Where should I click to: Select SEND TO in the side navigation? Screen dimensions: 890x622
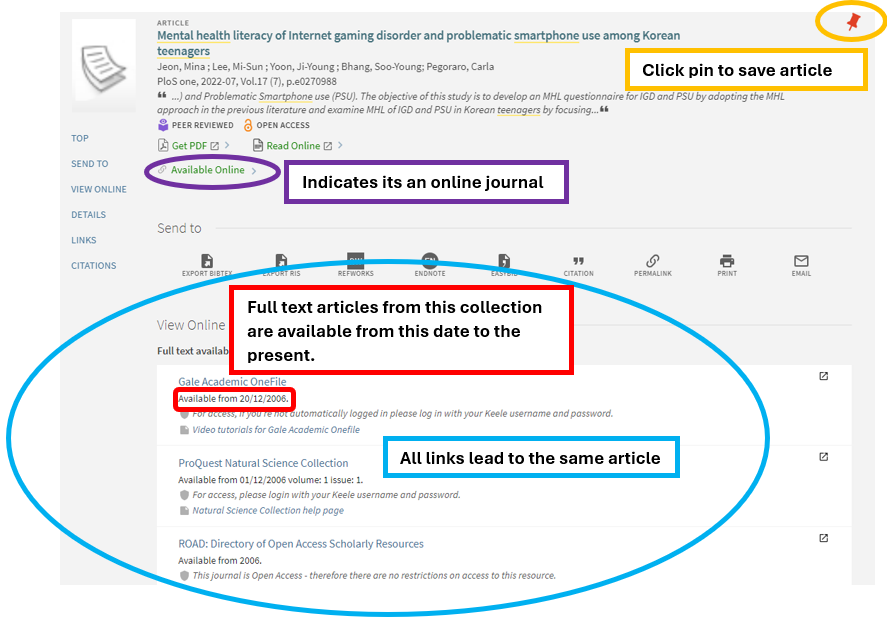(x=90, y=163)
